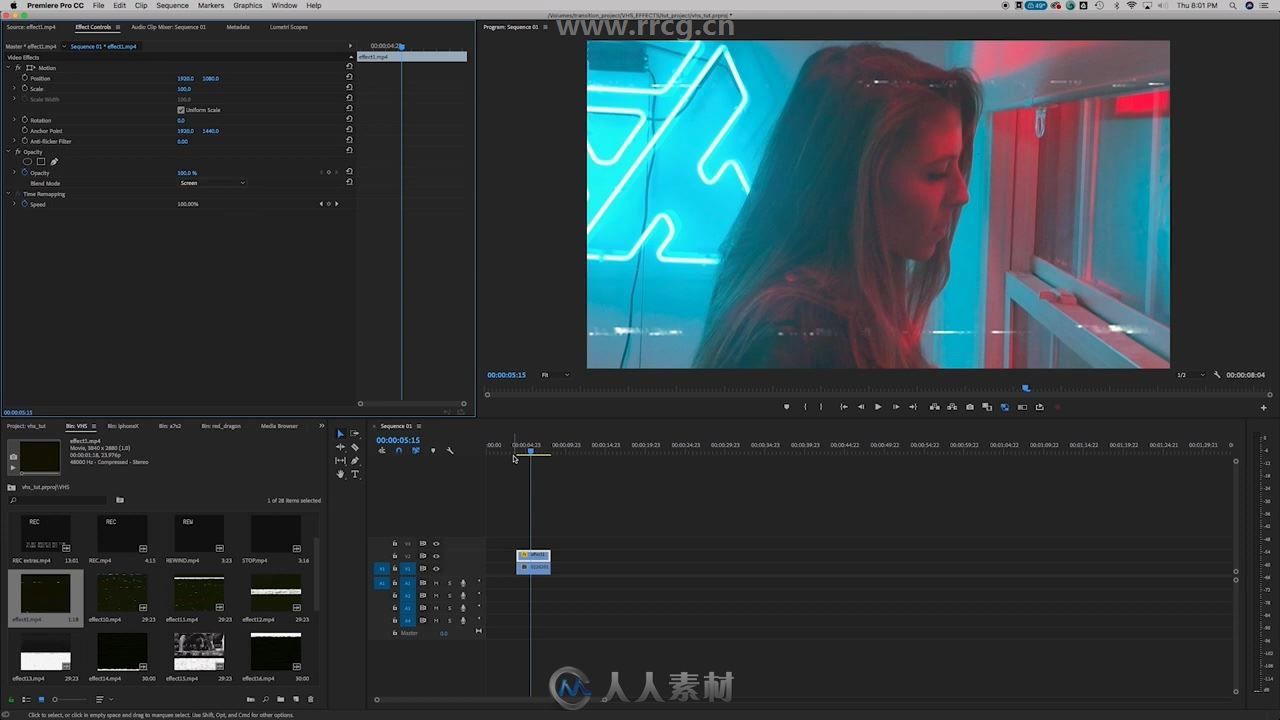Toggle V3 track output eye
The width and height of the screenshot is (1280, 720).
point(436,544)
